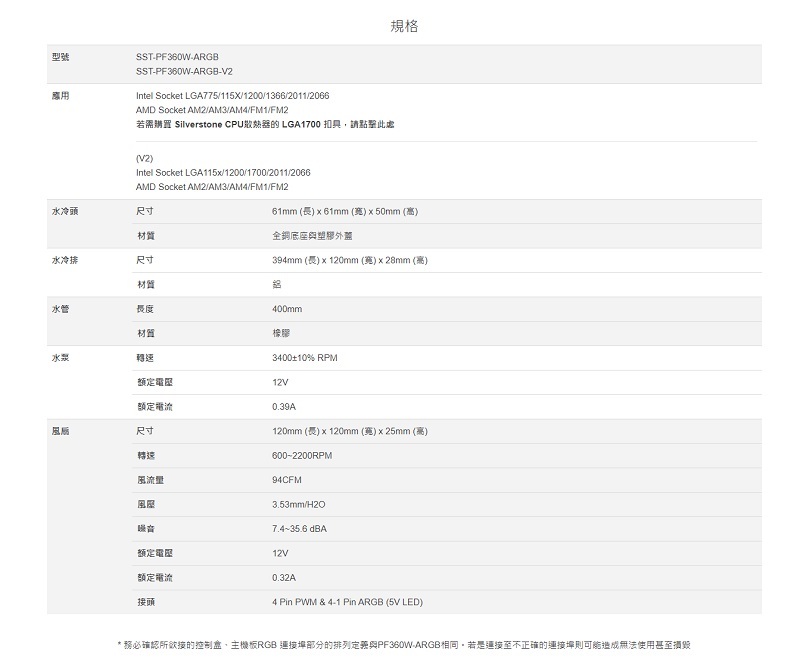800x660 pixels.
Task: Click the 水冷頭 category label
Action: (x=65, y=212)
